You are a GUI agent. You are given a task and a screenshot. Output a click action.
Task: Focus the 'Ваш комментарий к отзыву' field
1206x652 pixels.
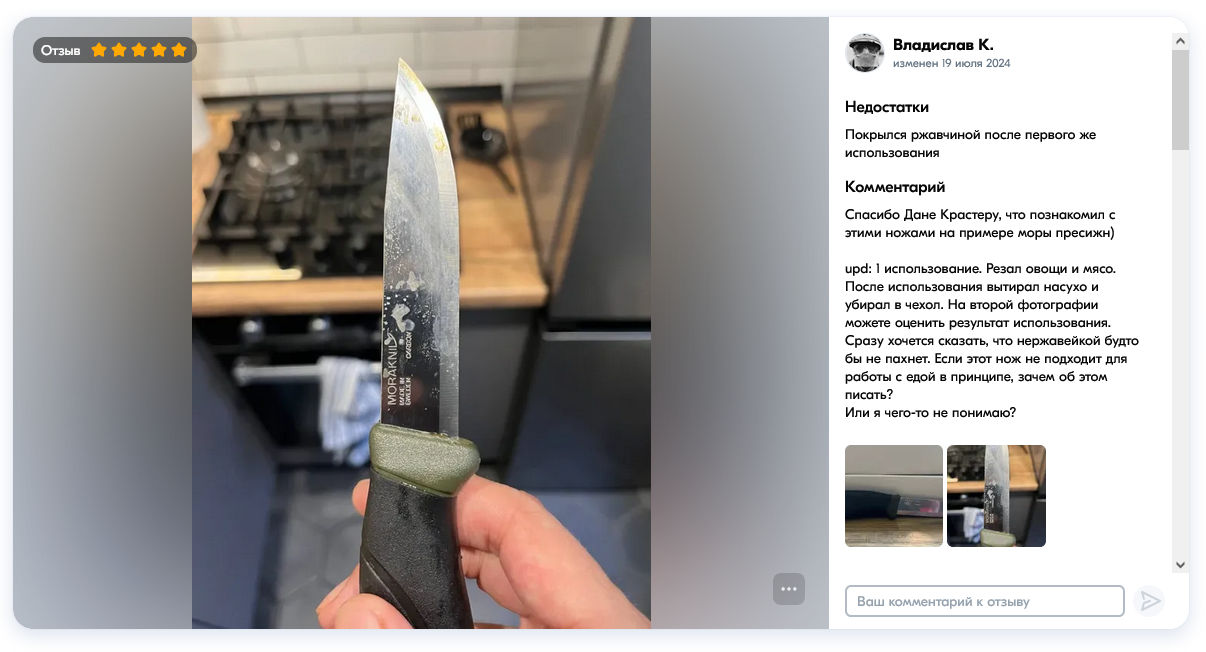[x=985, y=601]
